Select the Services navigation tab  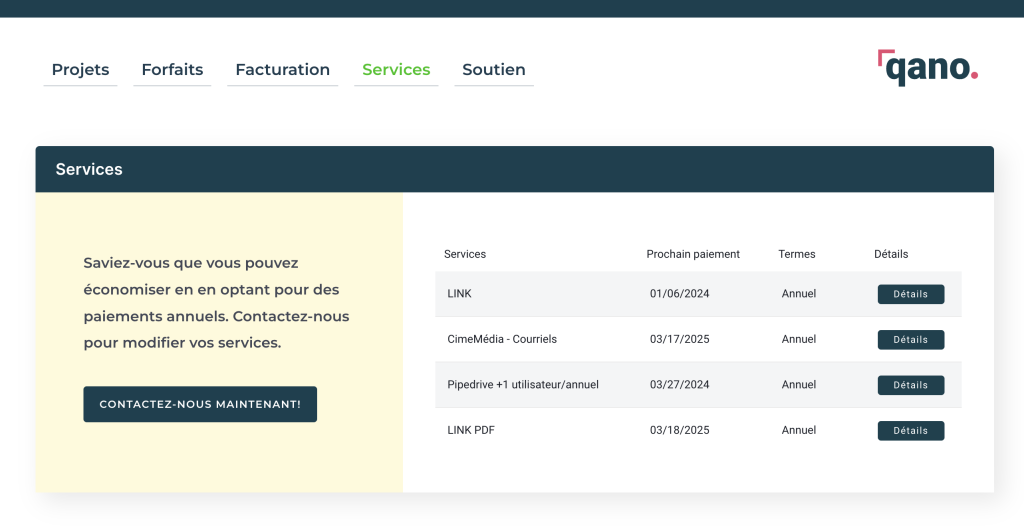396,70
